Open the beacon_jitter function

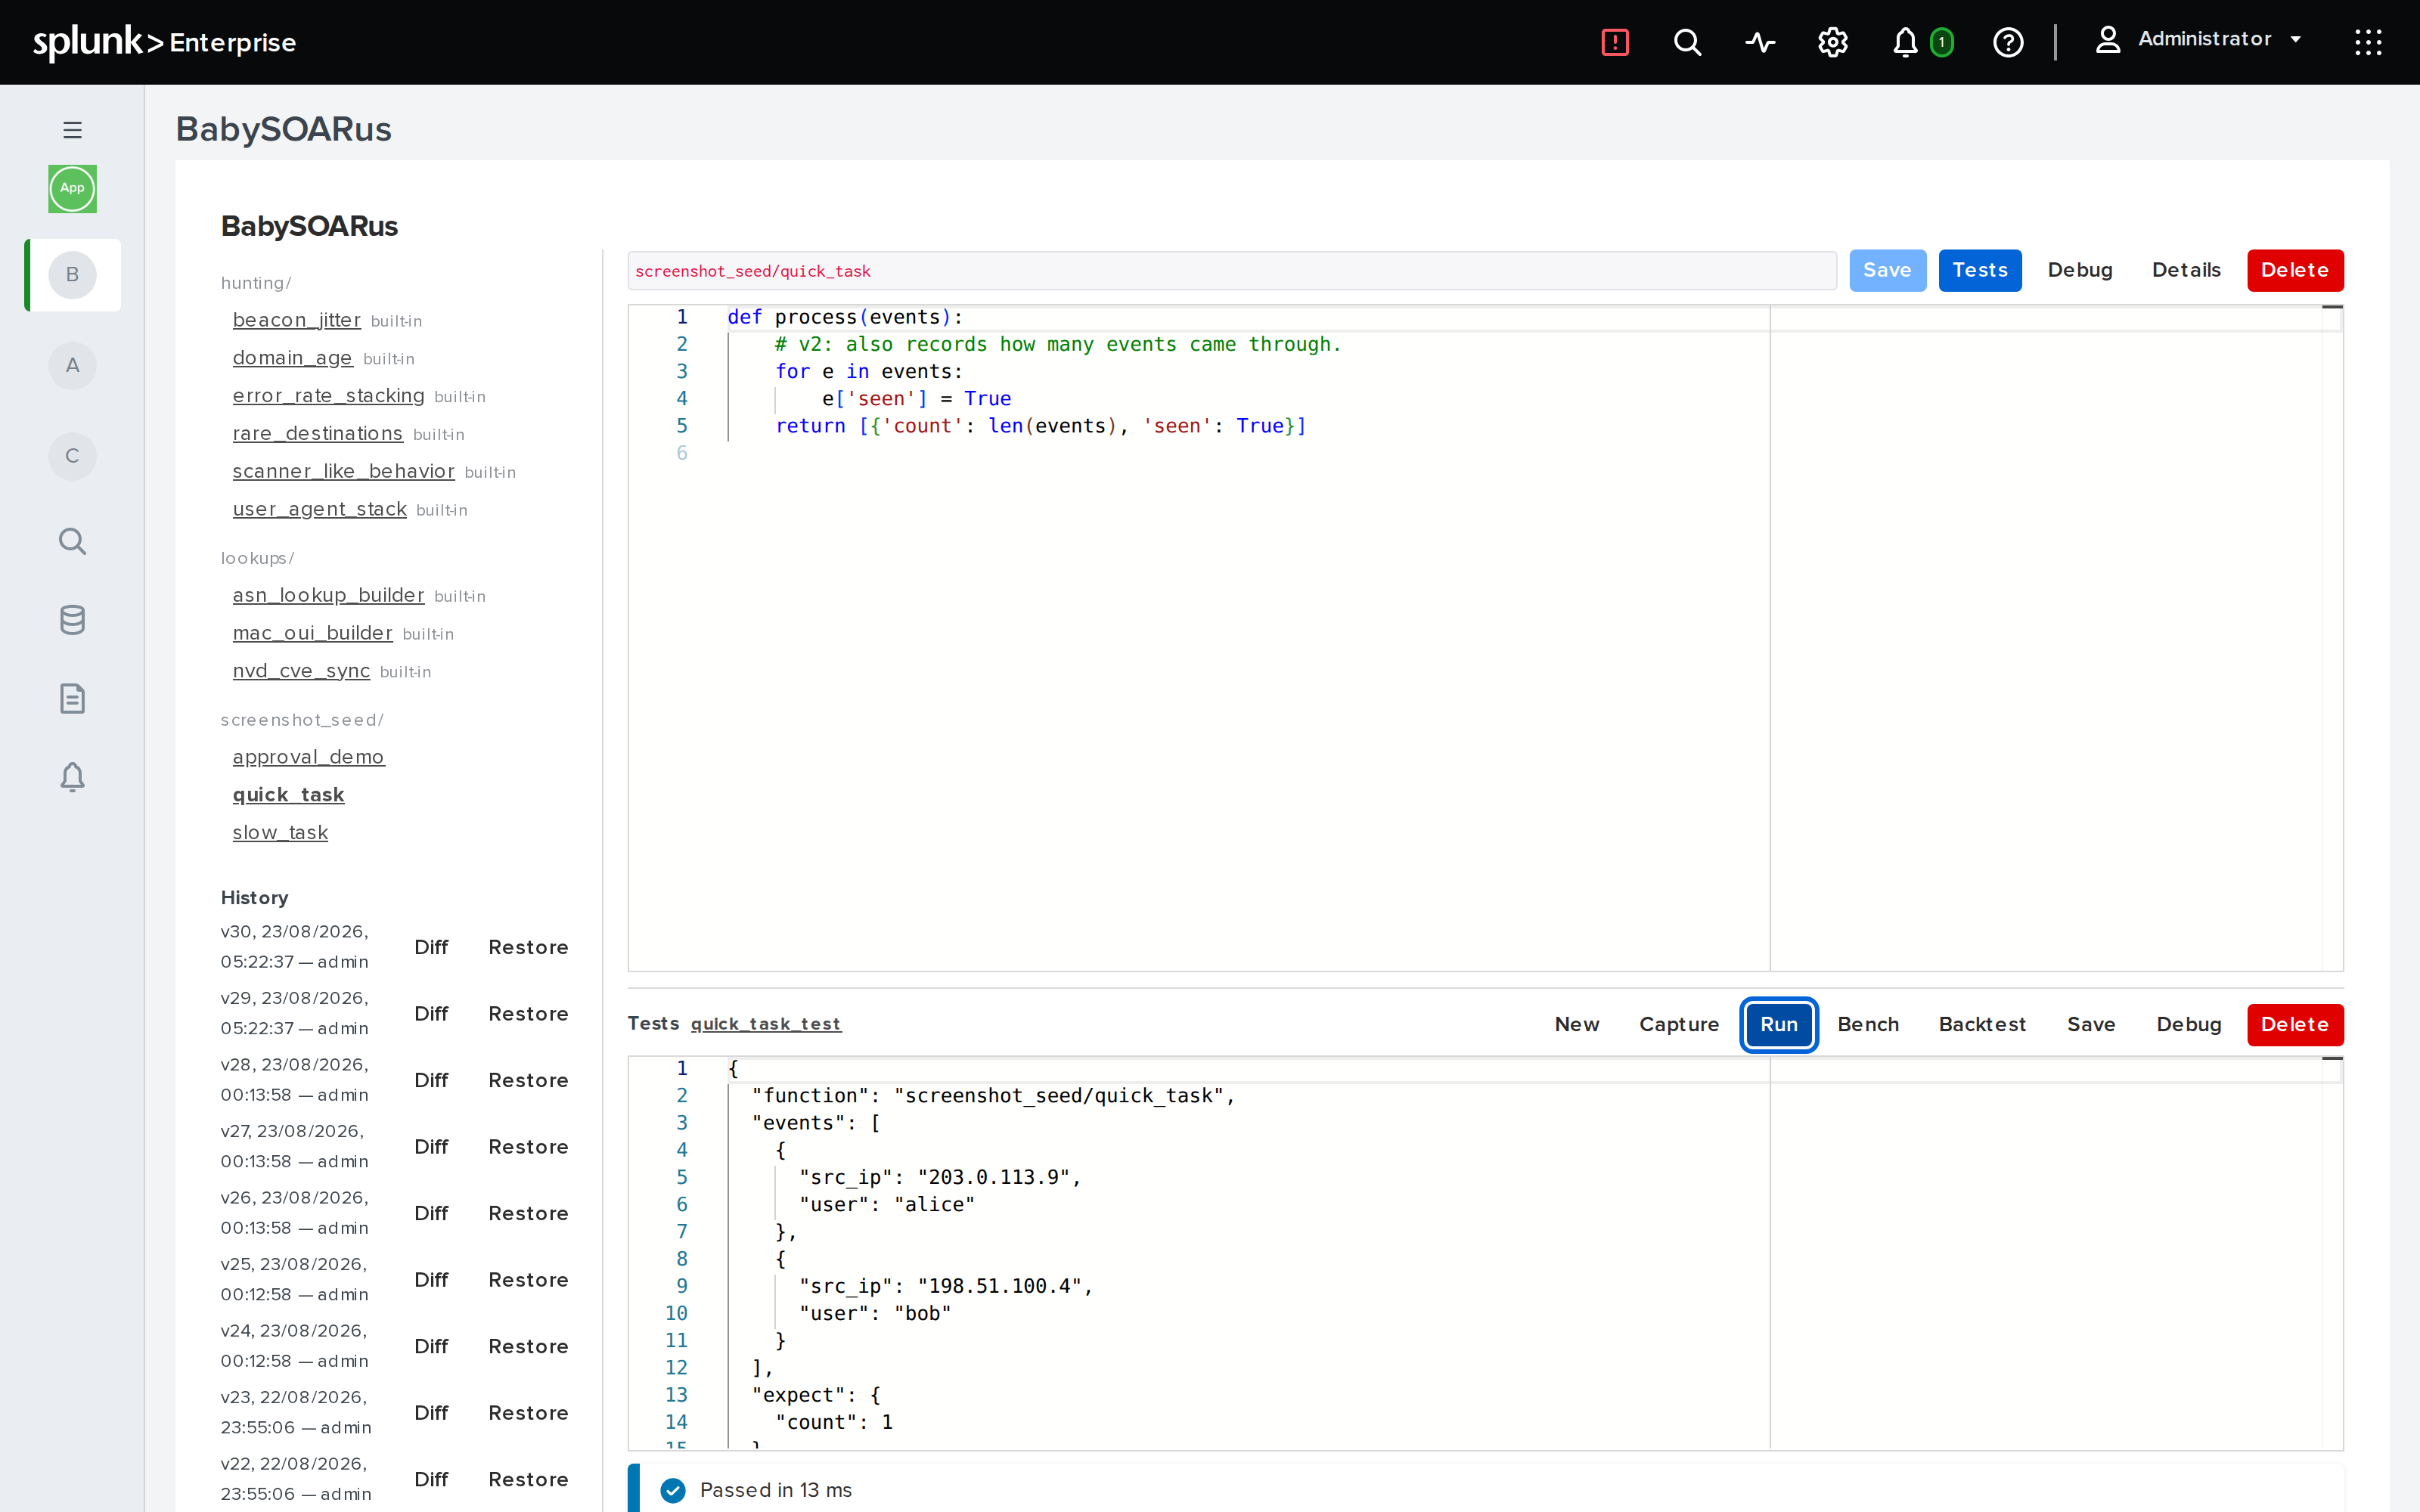296,320
